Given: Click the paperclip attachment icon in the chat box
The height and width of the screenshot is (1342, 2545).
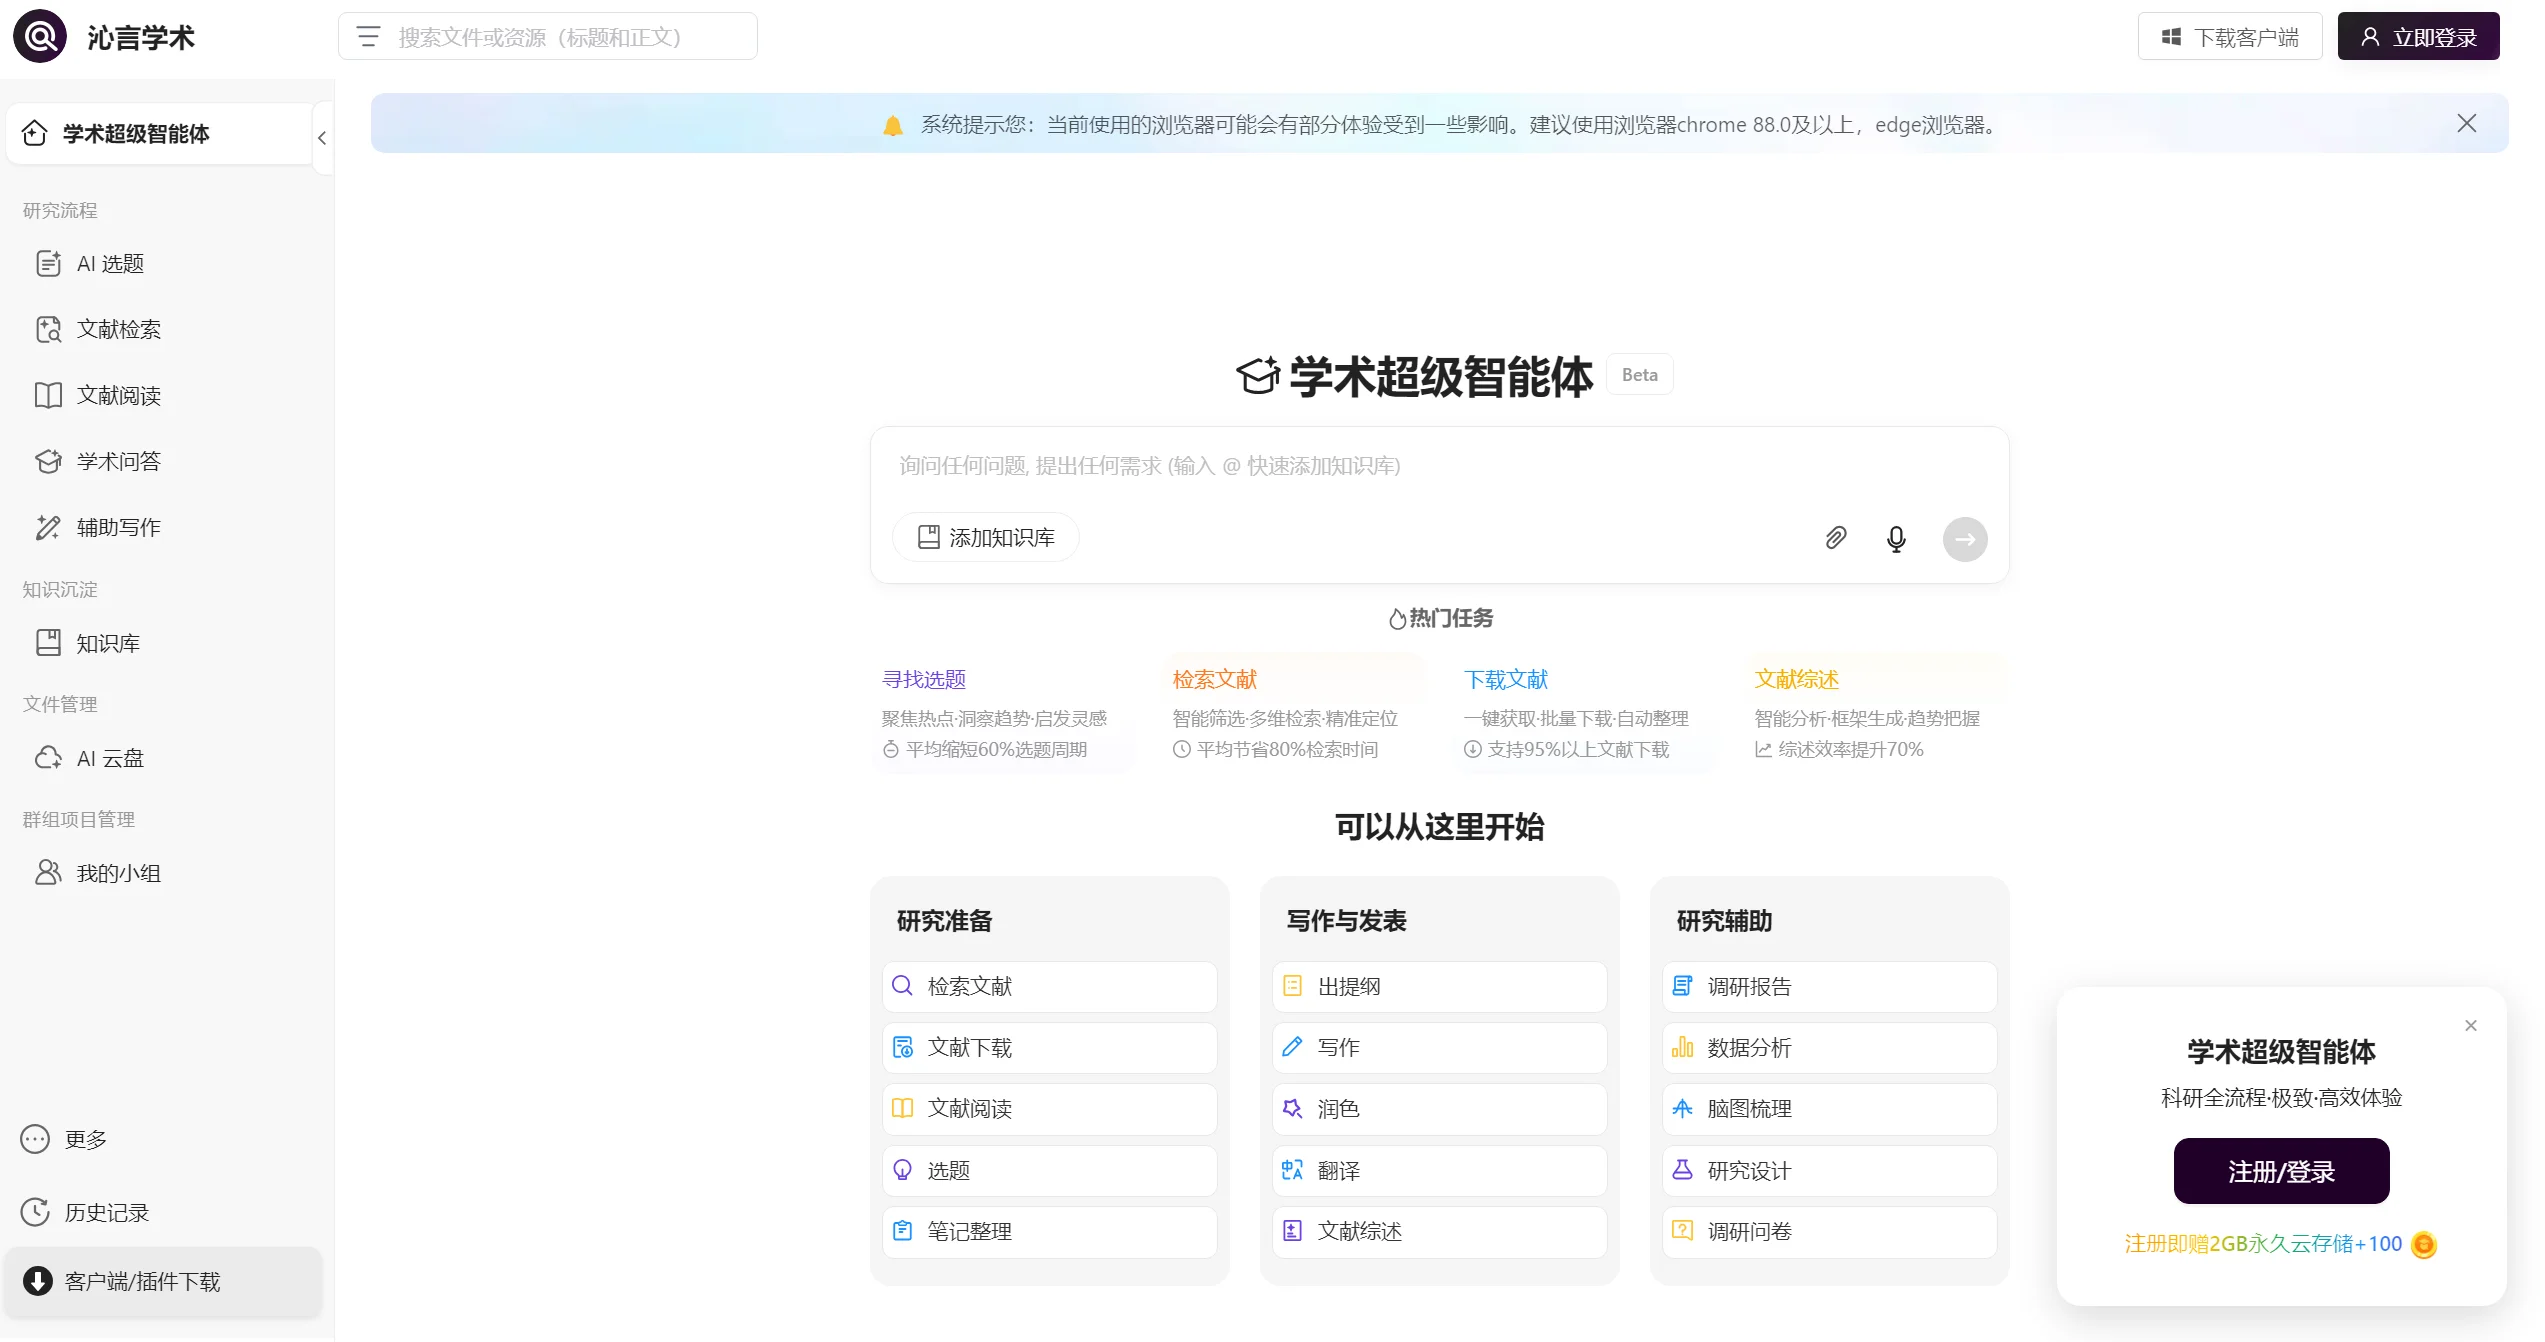Looking at the screenshot, I should click(1836, 538).
